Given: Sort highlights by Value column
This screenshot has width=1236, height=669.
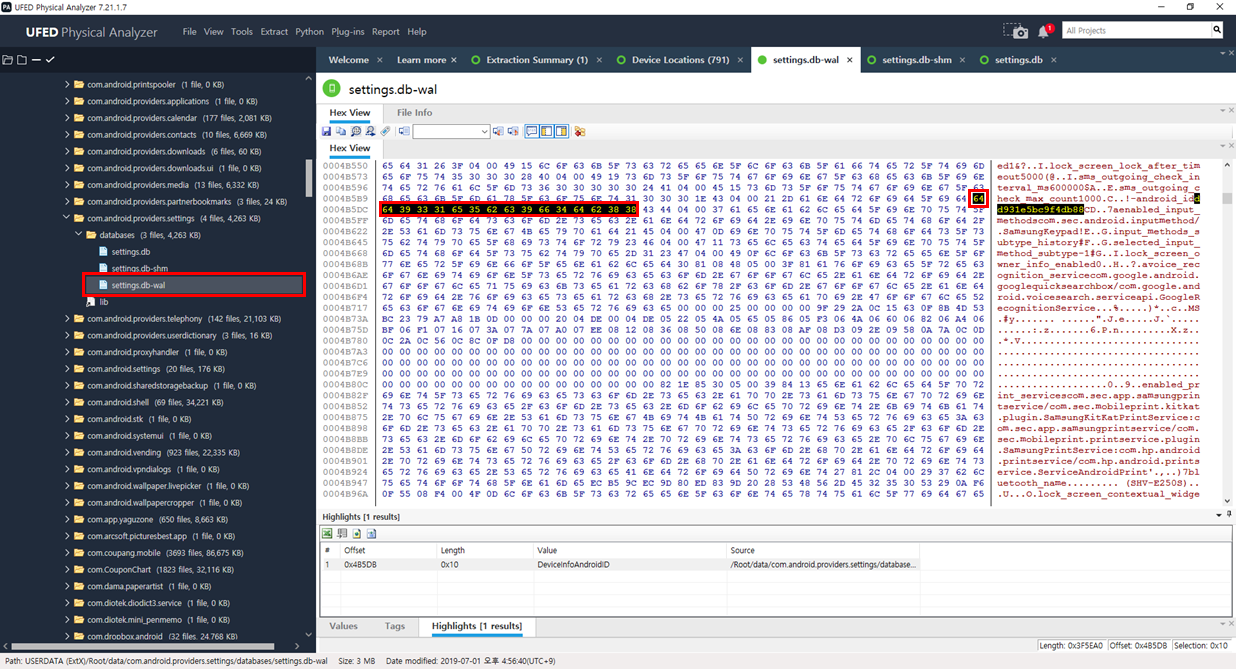Looking at the screenshot, I should click(x=630, y=550).
